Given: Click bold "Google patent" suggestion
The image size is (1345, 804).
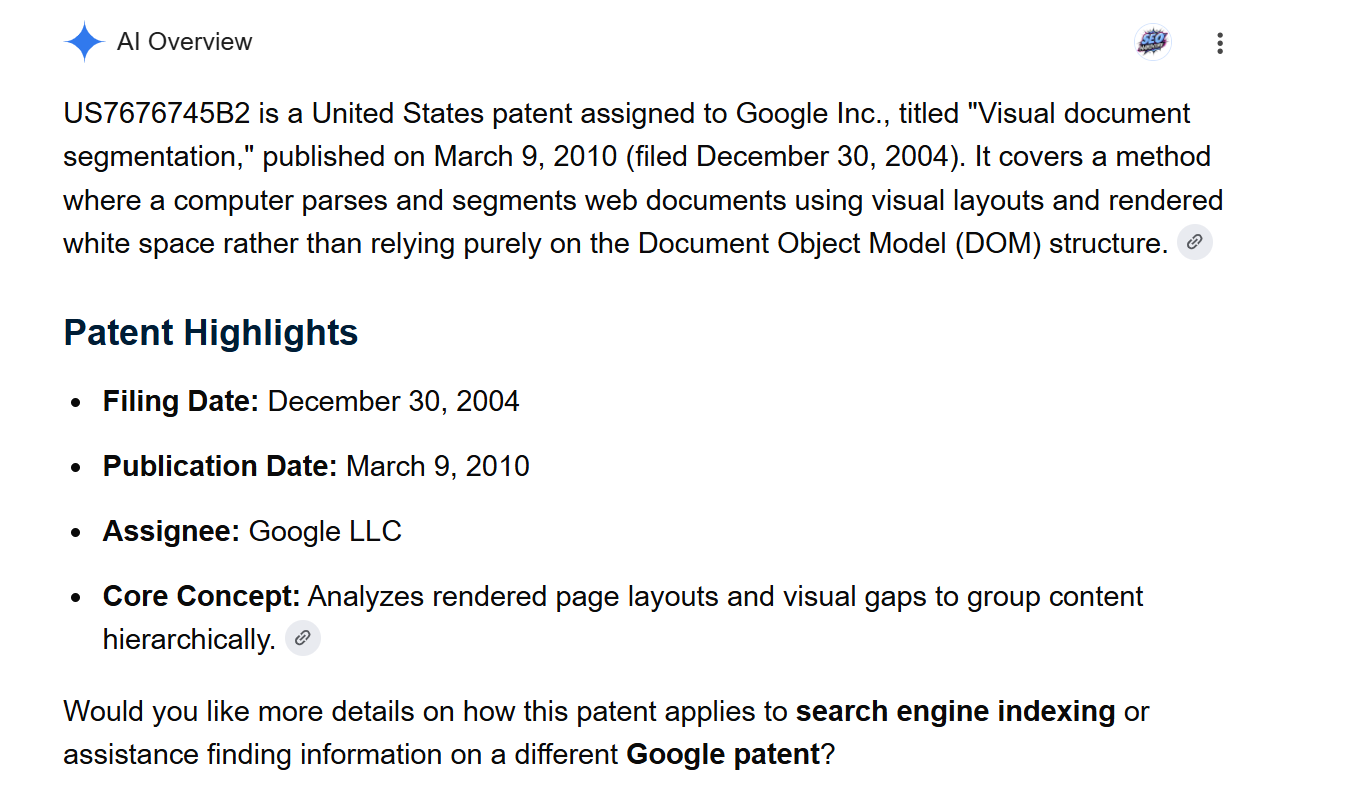Looking at the screenshot, I should [x=723, y=754].
